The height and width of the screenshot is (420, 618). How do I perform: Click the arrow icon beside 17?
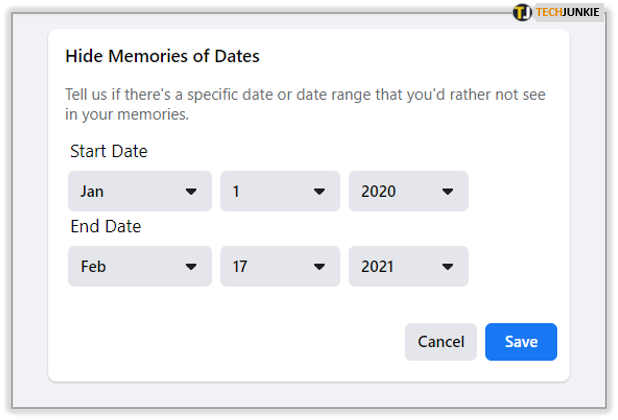tap(319, 267)
